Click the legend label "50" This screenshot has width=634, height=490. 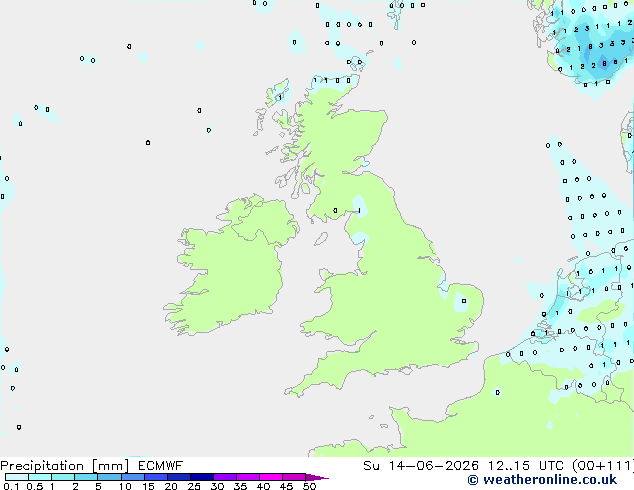click(309, 486)
